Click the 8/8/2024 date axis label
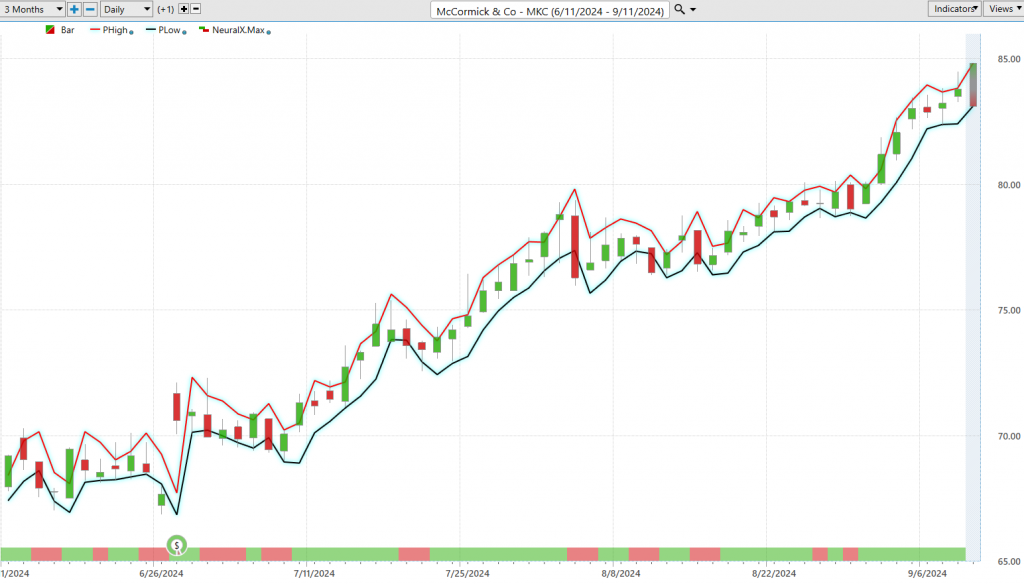Screen dimensions: 1024x584 click(620, 574)
